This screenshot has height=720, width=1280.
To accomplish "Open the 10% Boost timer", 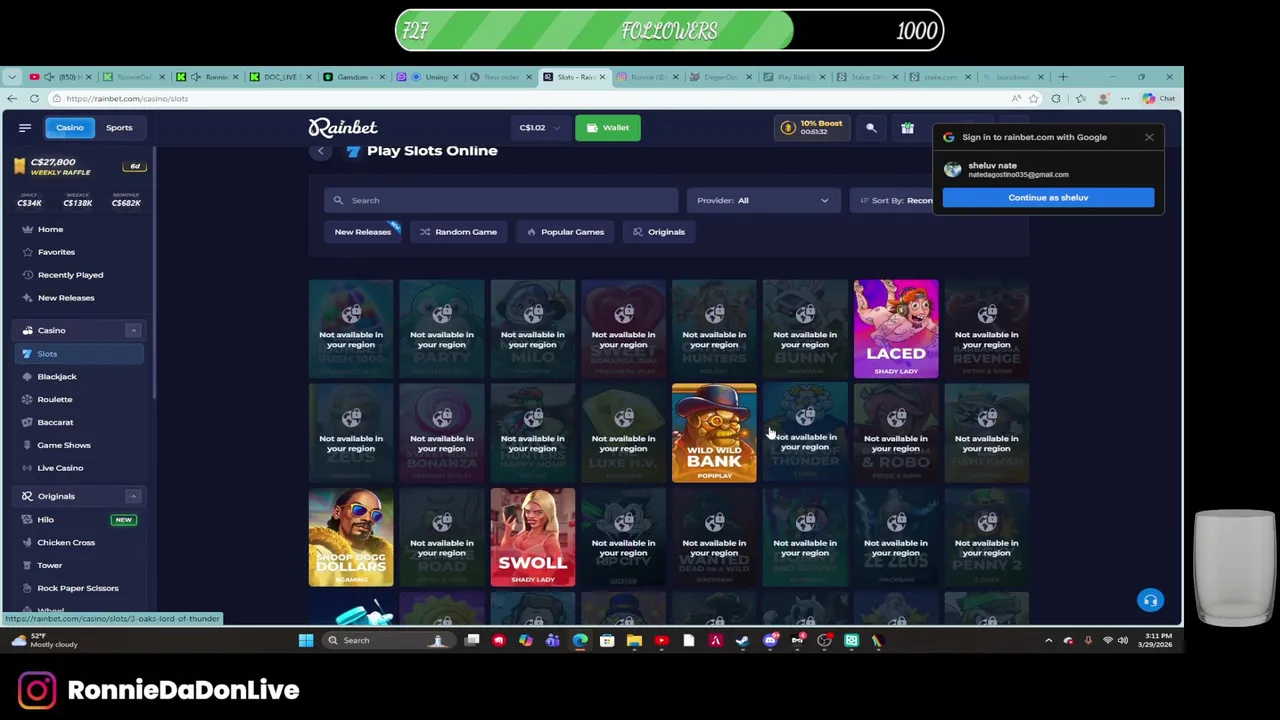I will (x=812, y=127).
